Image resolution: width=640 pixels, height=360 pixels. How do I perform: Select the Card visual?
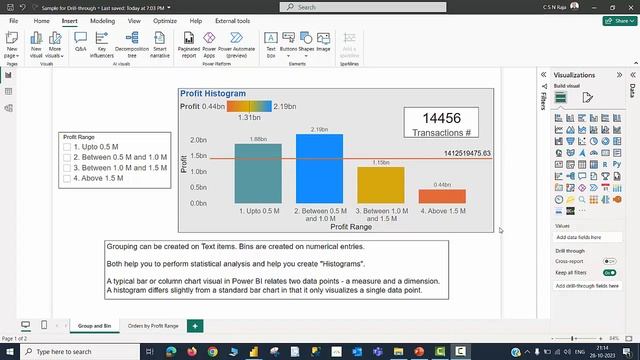click(605, 153)
